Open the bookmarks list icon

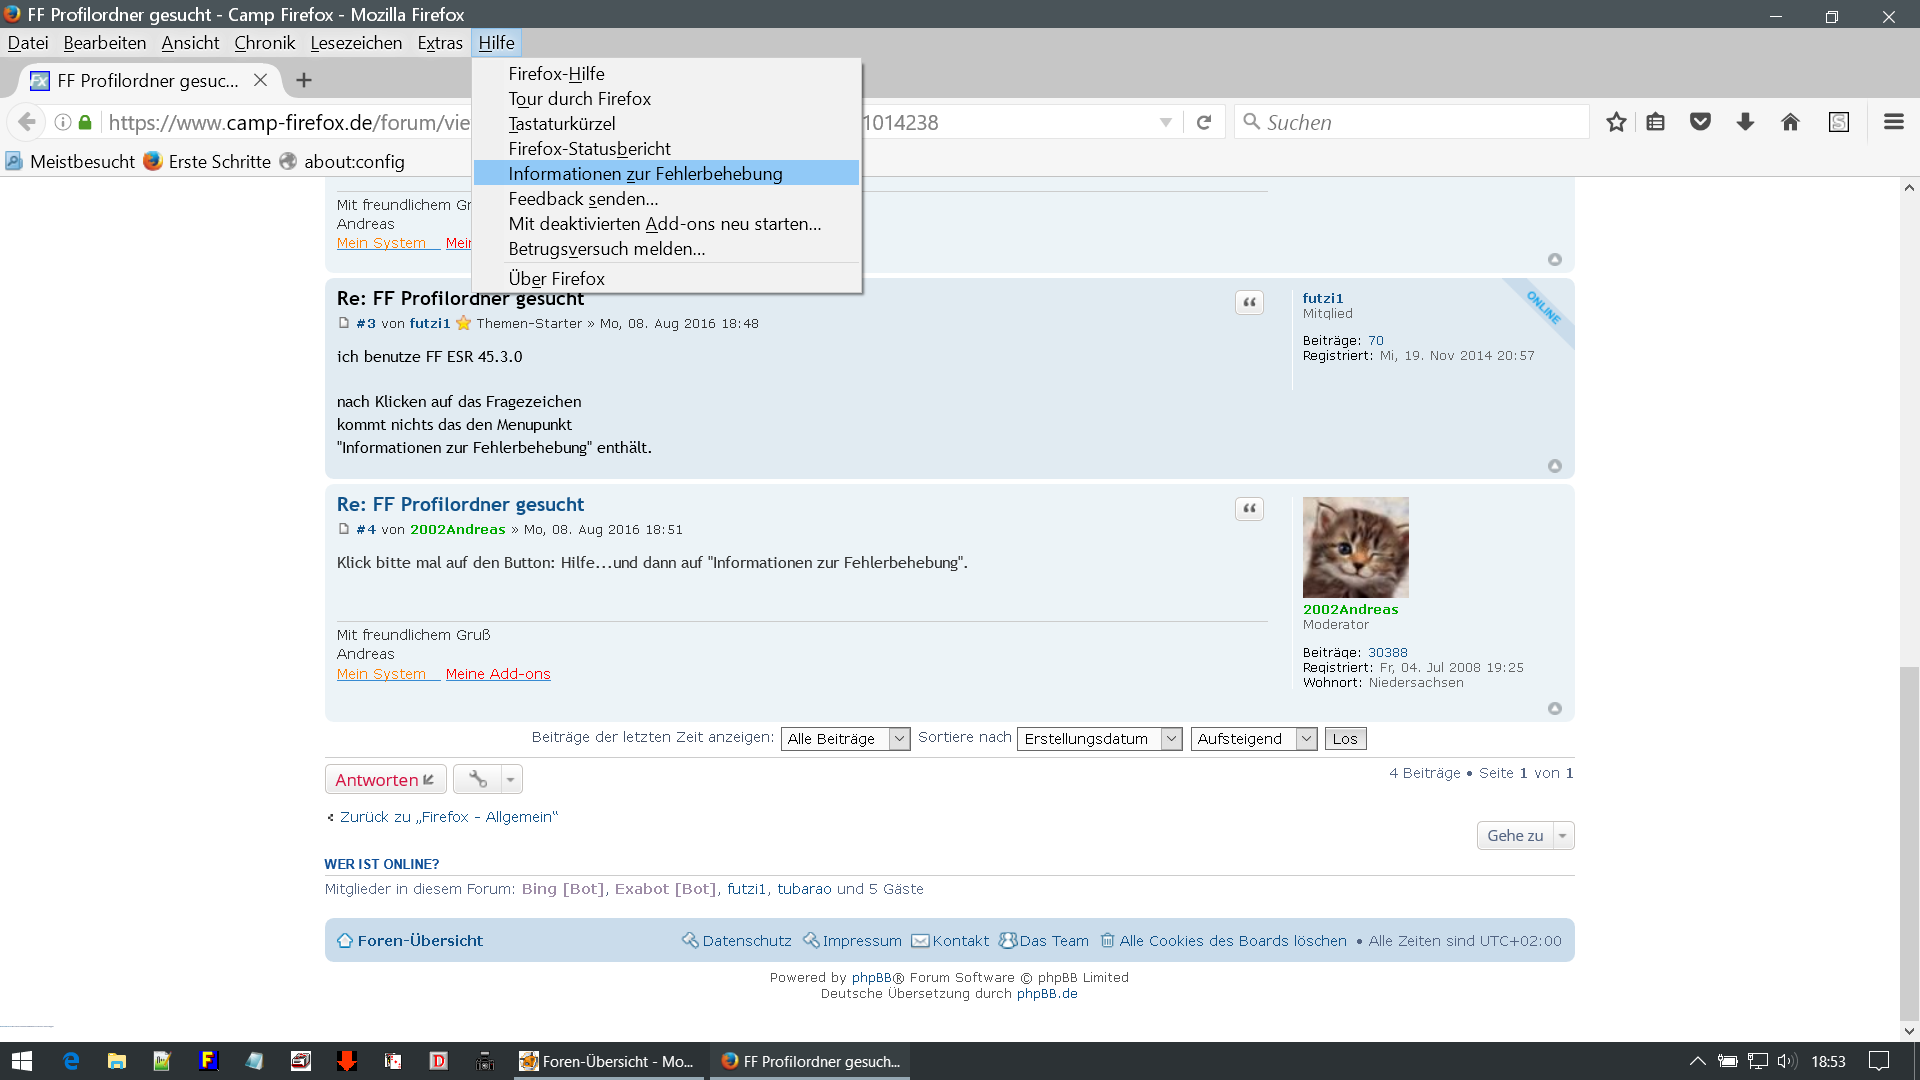click(x=1656, y=122)
